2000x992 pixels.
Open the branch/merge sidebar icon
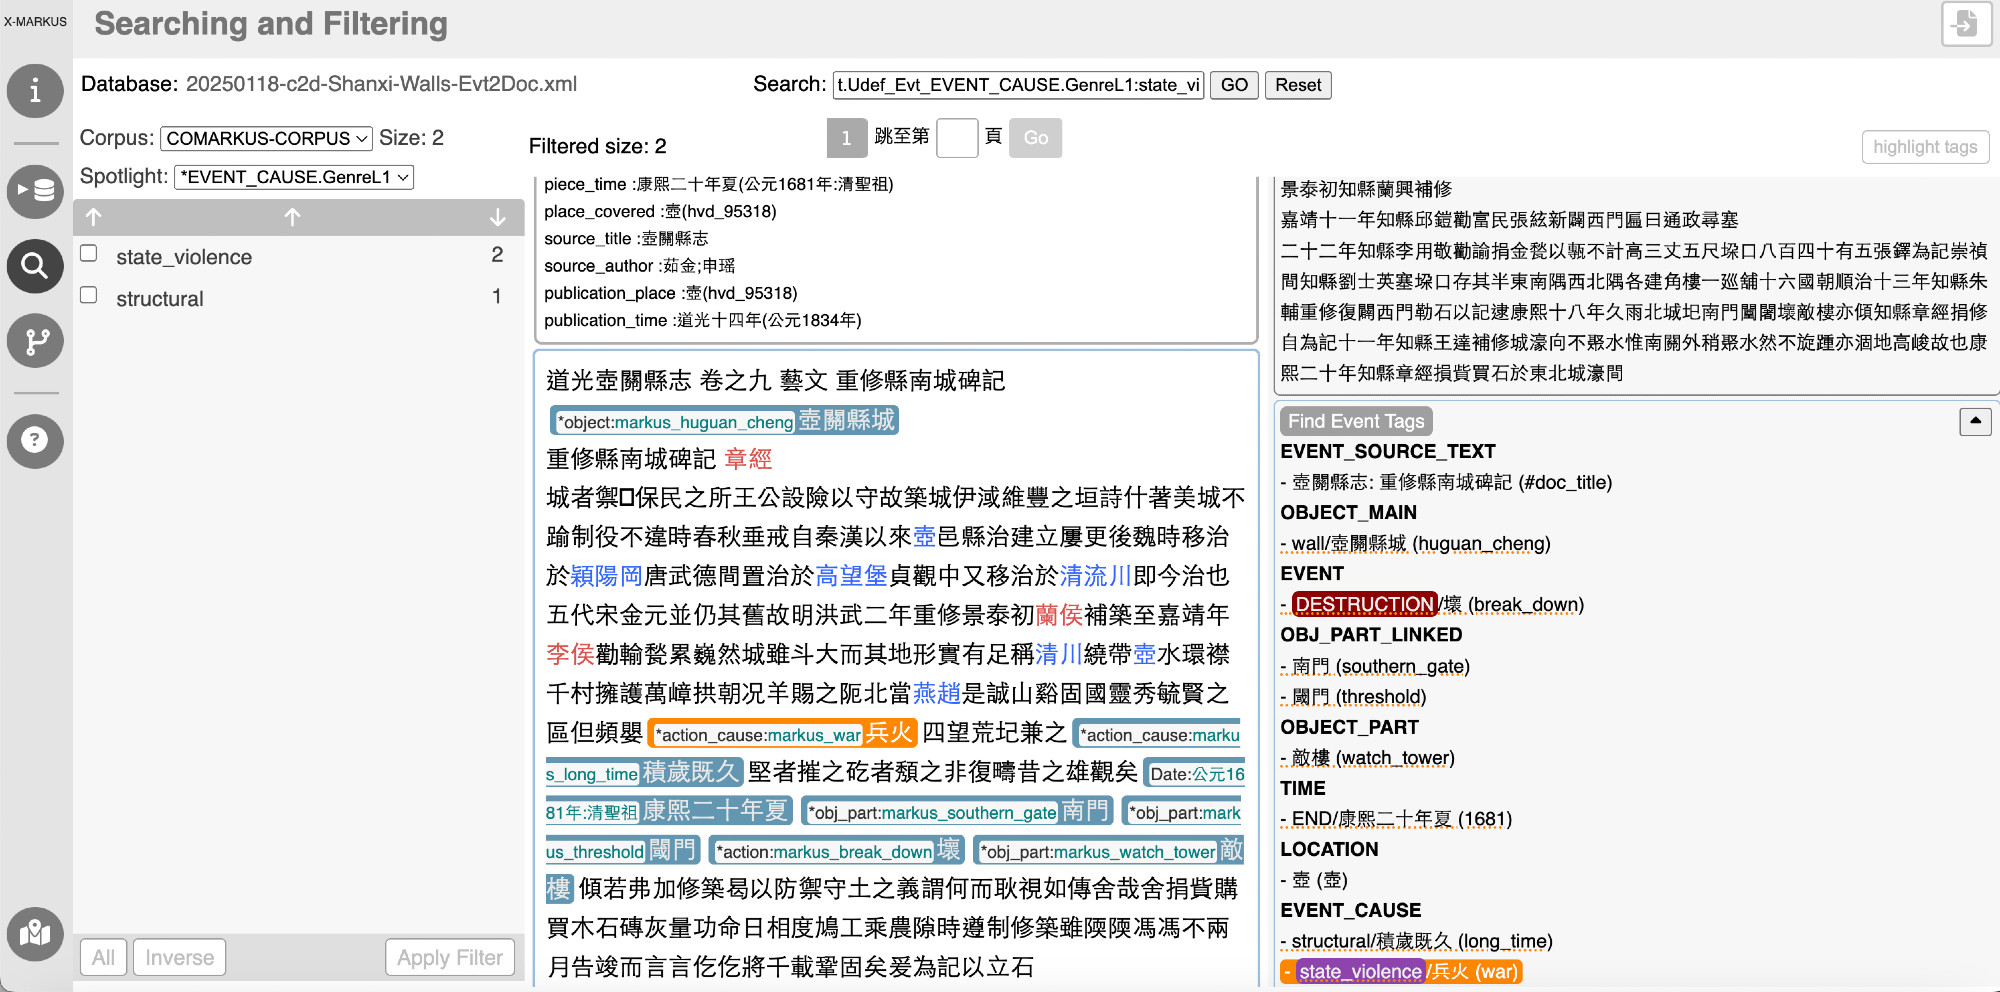35,341
